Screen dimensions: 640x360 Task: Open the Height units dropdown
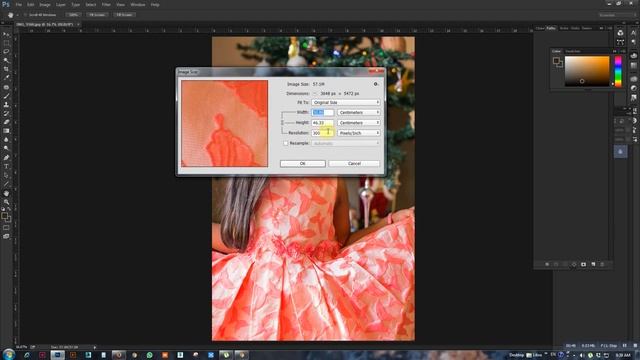click(359, 122)
